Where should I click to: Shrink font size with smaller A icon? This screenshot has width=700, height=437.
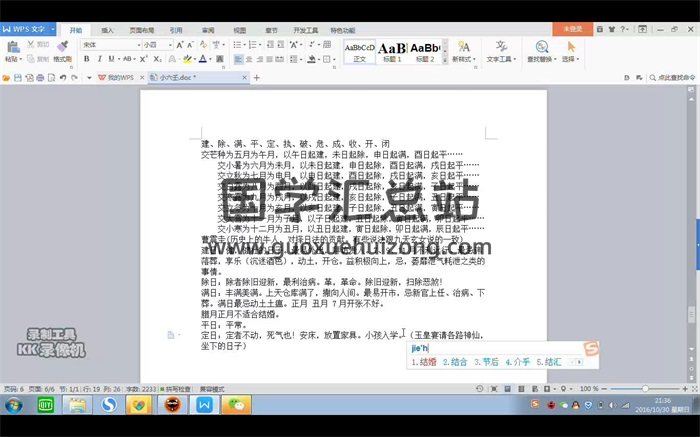coord(190,45)
